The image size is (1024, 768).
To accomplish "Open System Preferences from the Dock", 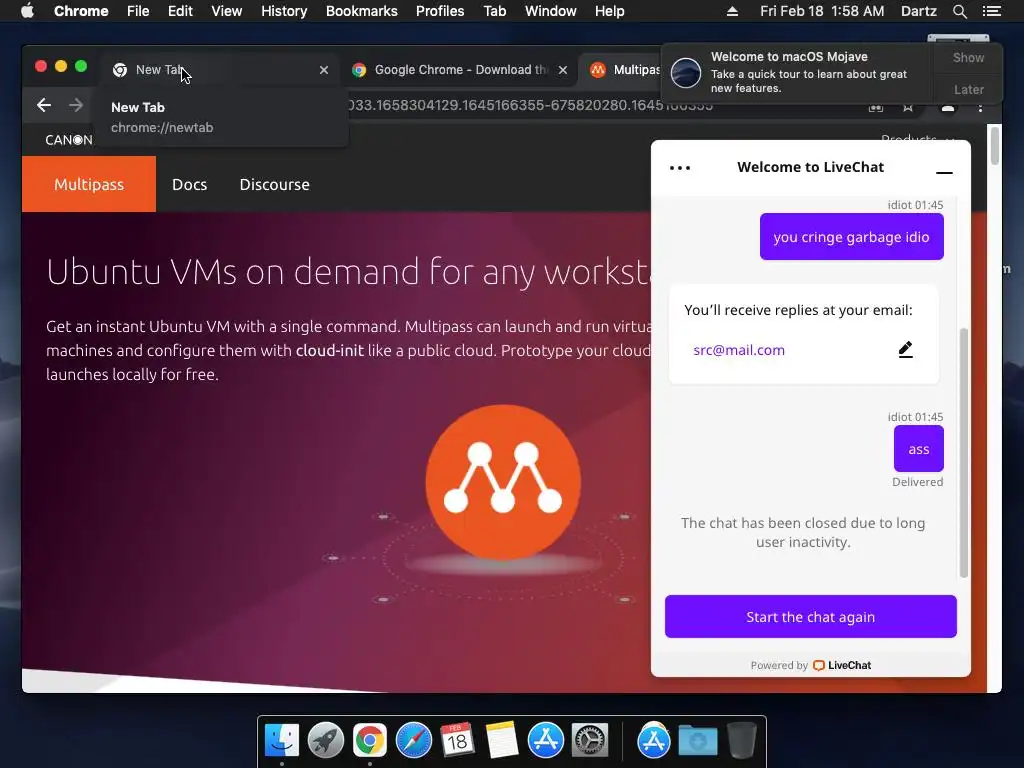I will point(590,741).
